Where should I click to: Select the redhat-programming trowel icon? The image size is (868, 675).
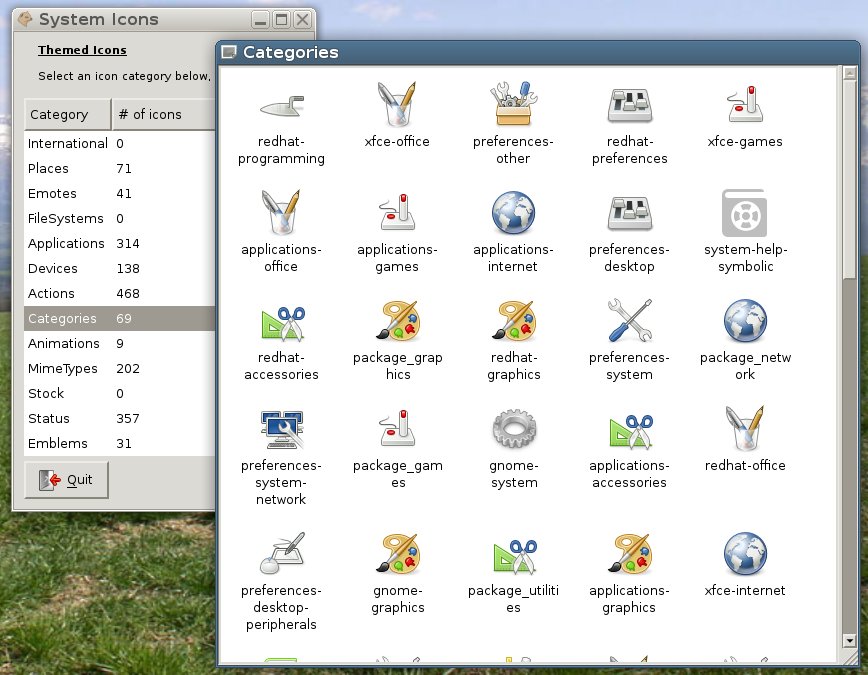(281, 104)
